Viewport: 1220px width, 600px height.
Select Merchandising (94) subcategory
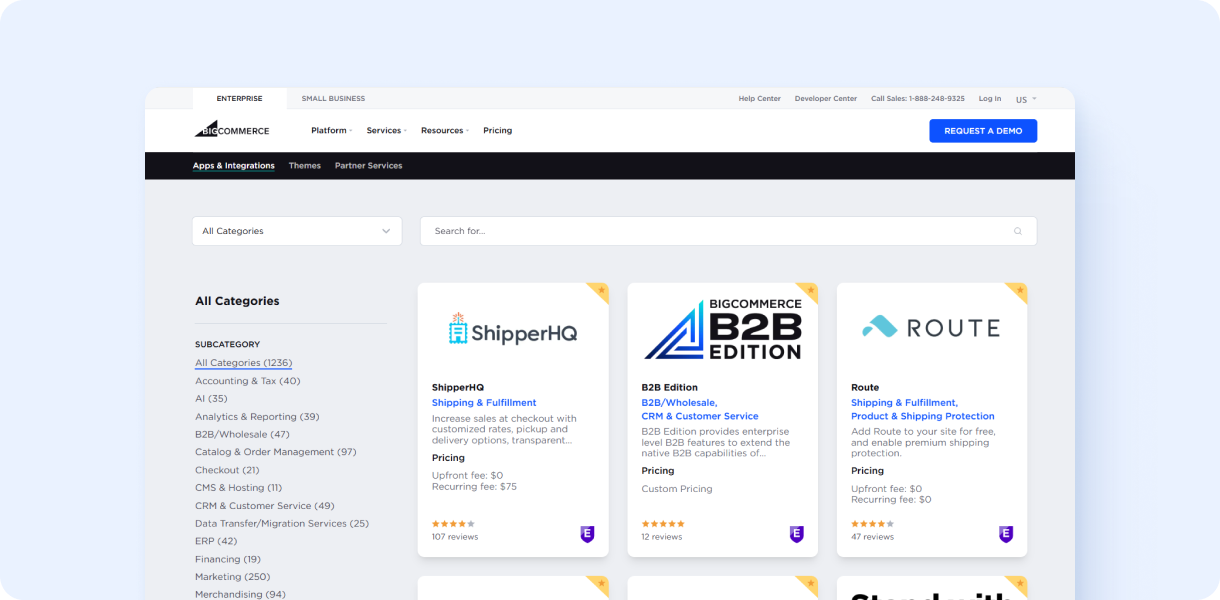[240, 594]
